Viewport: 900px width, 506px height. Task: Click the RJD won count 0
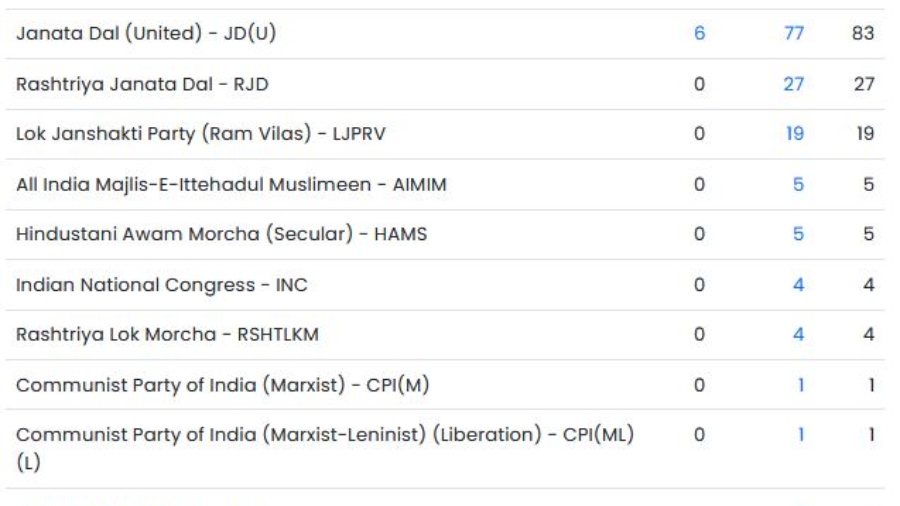coord(700,84)
